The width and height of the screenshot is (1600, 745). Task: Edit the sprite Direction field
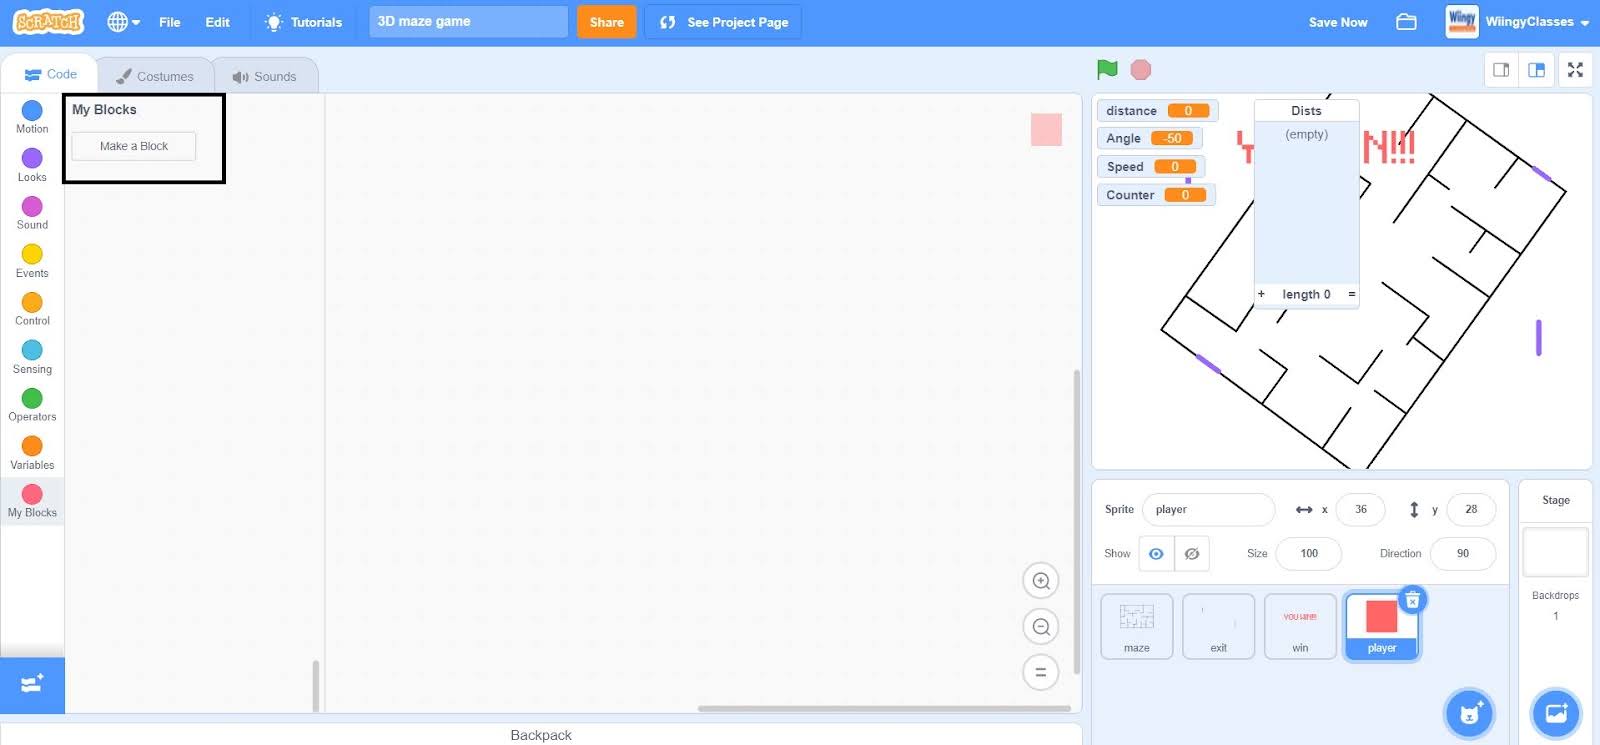pyautogui.click(x=1463, y=553)
